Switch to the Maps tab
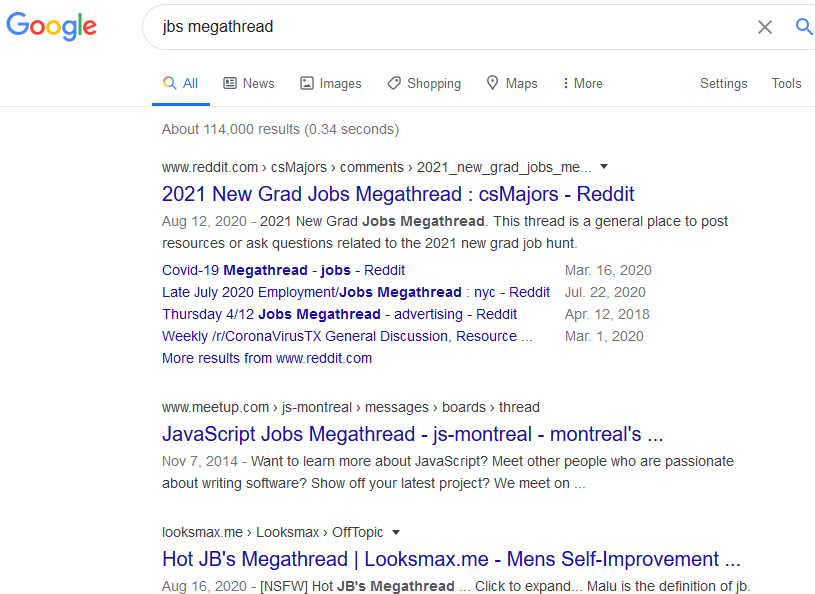815x594 pixels. click(512, 84)
